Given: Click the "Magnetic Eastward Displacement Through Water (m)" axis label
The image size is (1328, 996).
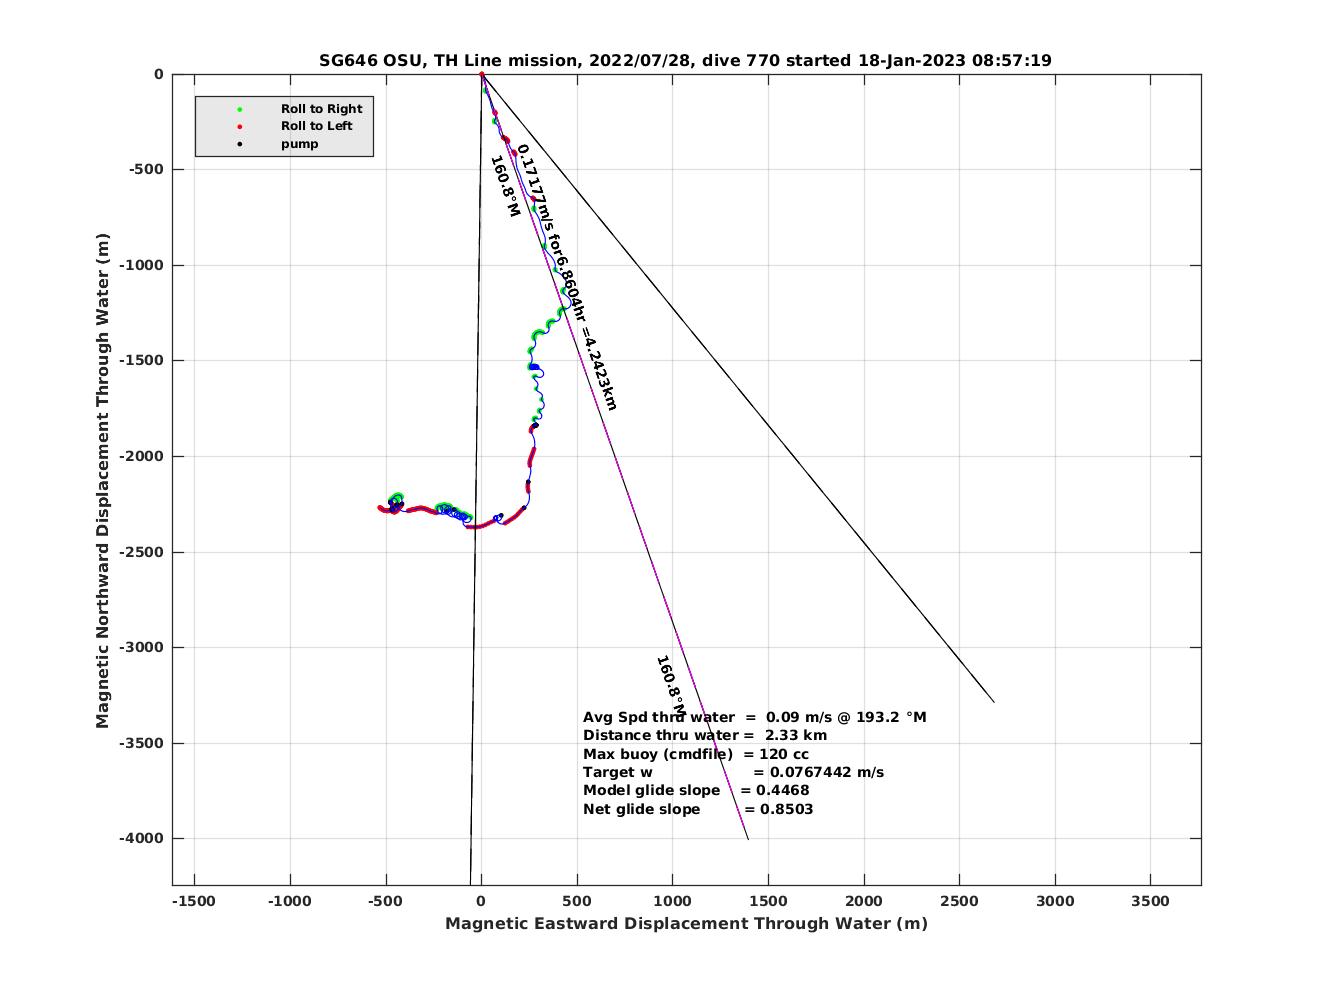Looking at the screenshot, I should (686, 923).
